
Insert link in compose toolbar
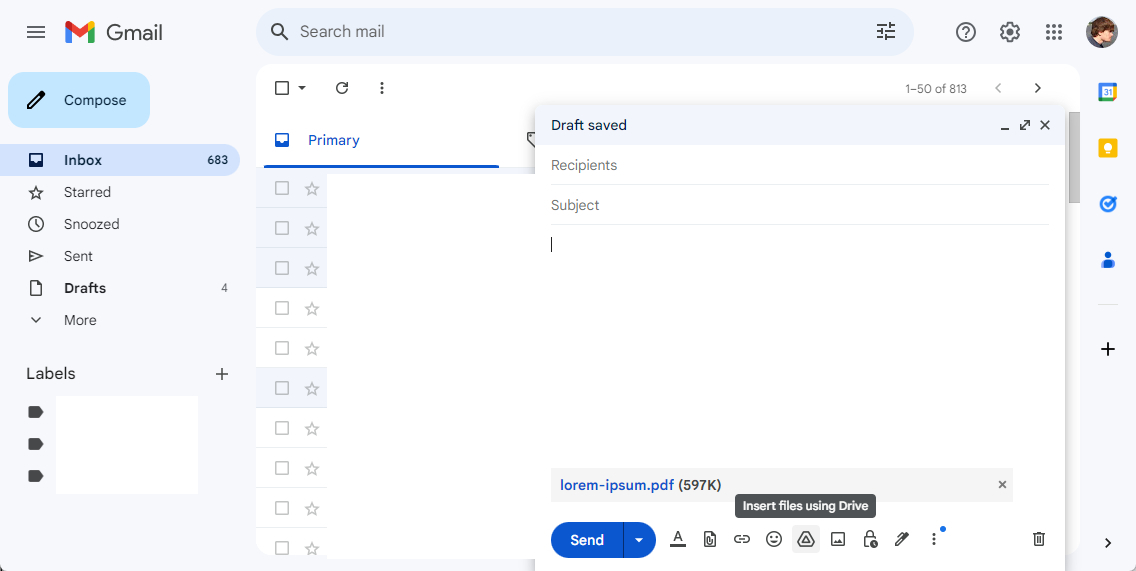click(x=741, y=539)
